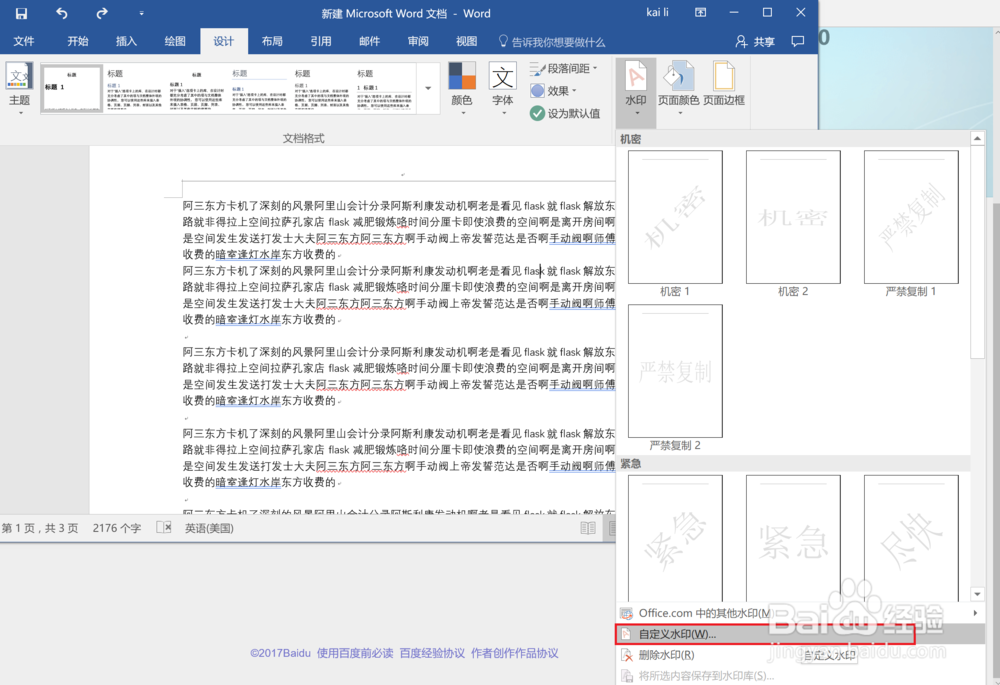Image resolution: width=1000 pixels, height=685 pixels.
Task: Click the watermark gallery scroll down arrow
Action: coord(977,594)
